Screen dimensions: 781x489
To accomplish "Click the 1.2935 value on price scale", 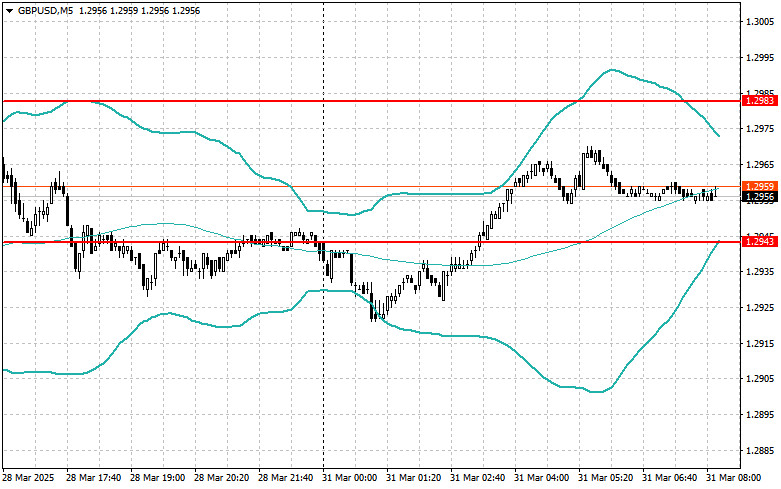I will pyautogui.click(x=760, y=272).
